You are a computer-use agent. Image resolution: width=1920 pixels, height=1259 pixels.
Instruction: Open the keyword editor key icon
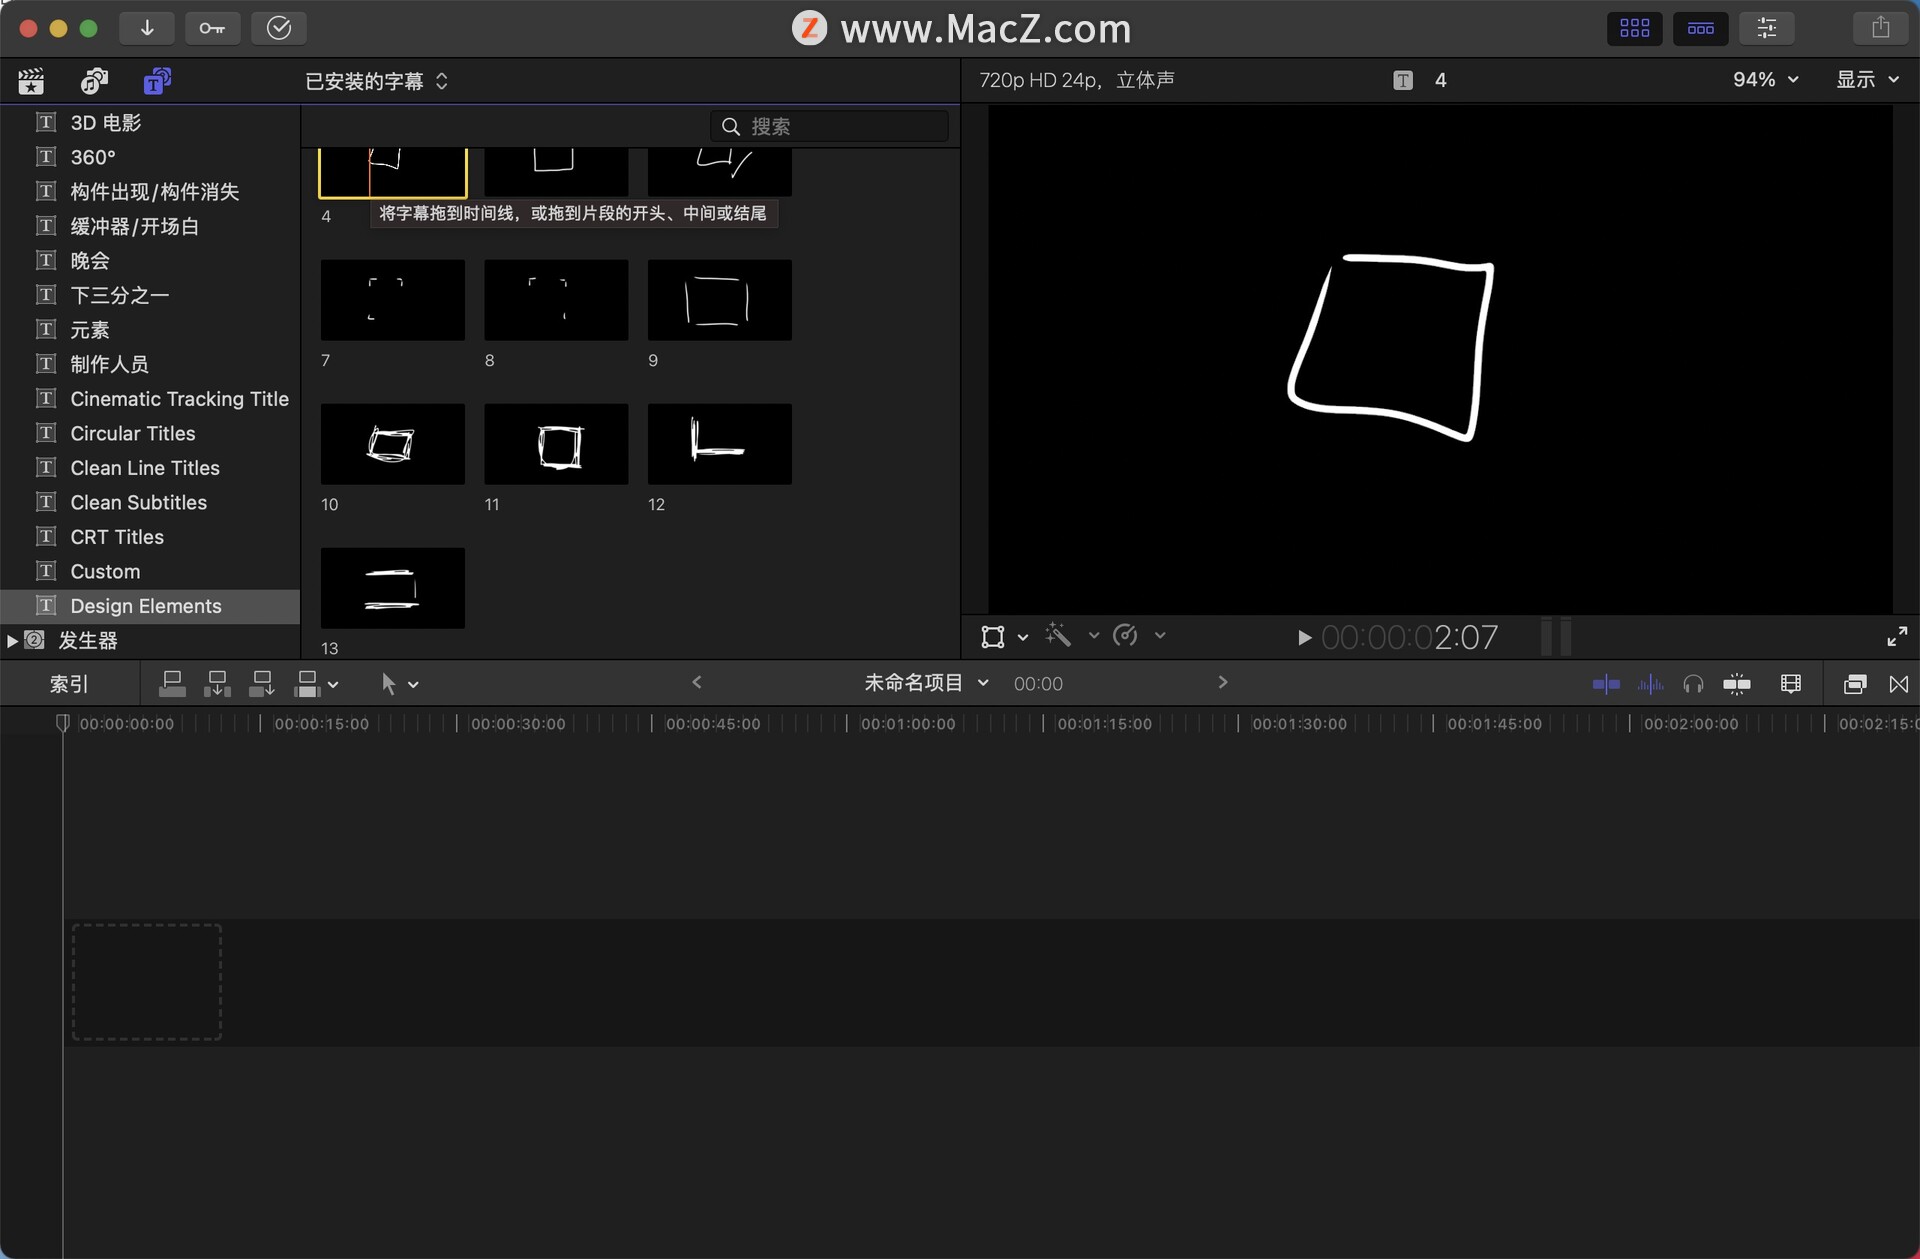click(212, 28)
